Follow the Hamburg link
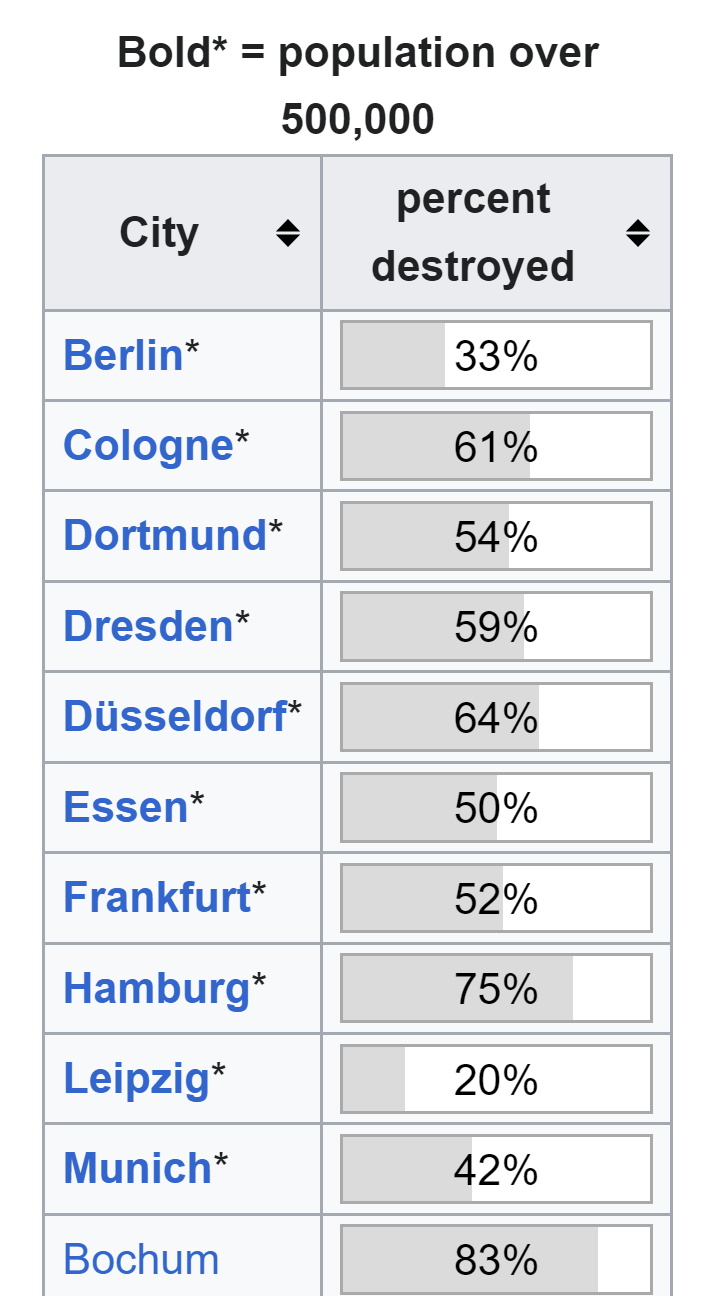 pos(156,988)
